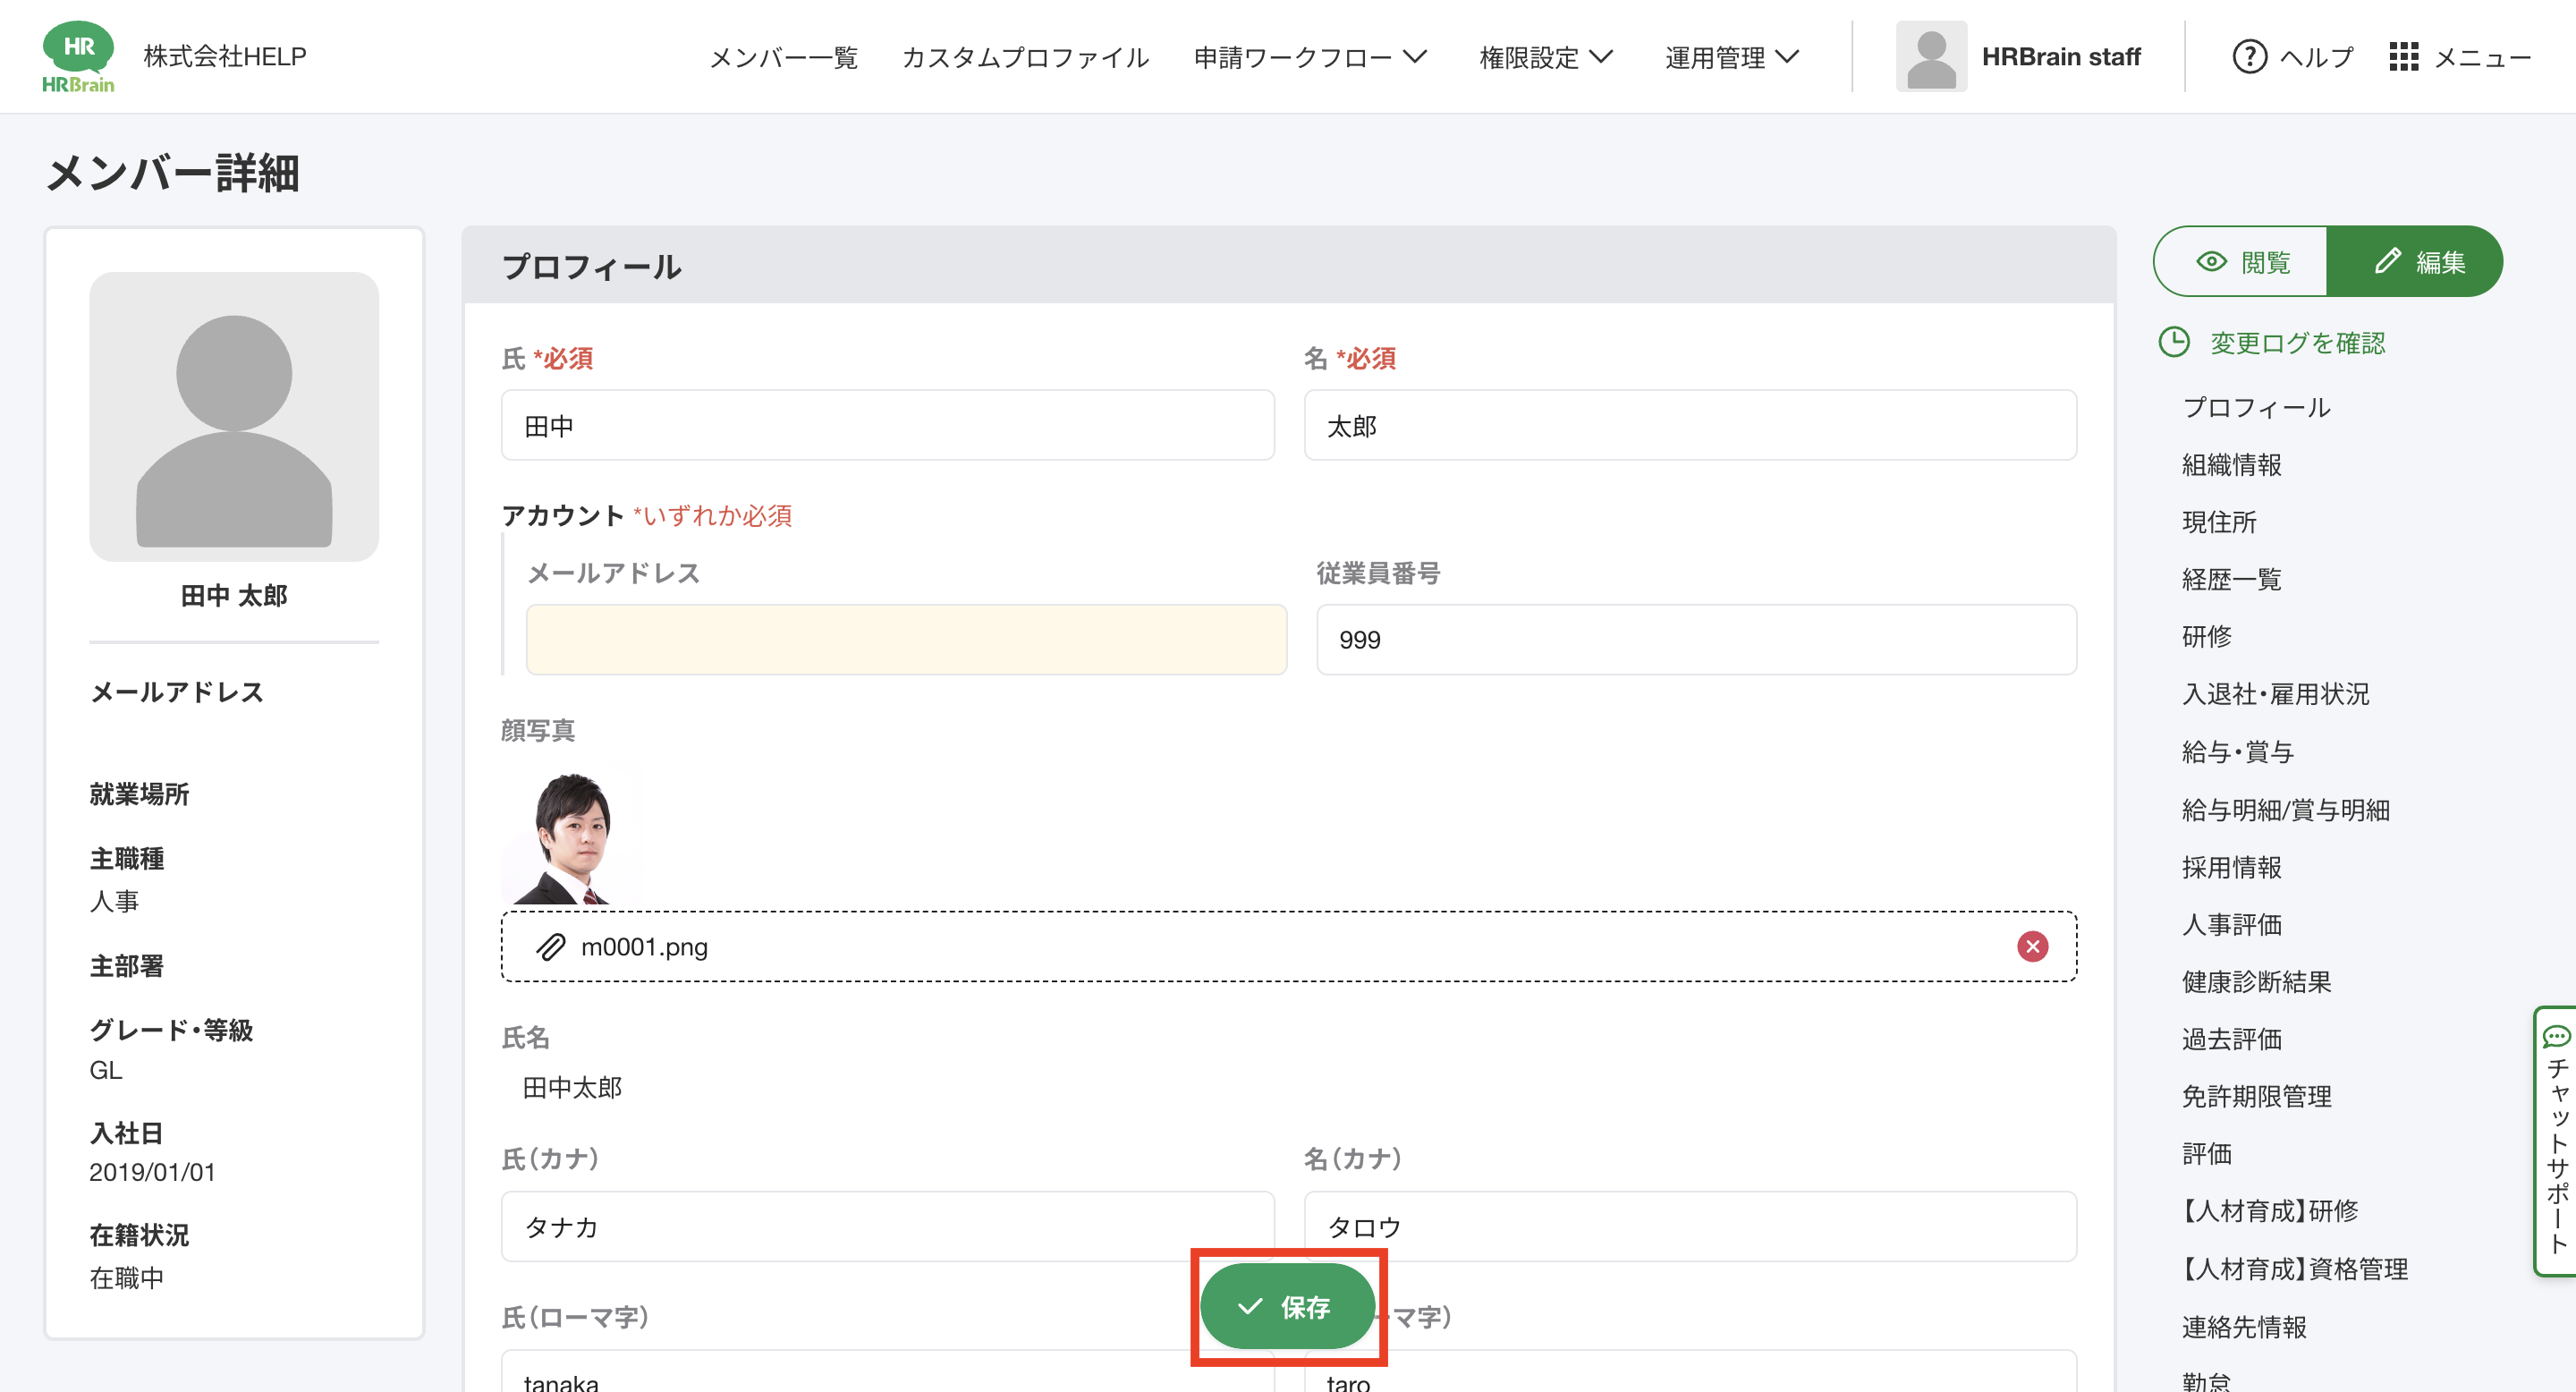Viewport: 2576px width, 1392px height.
Task: Focus the empty メールアドレス input
Action: tap(906, 640)
